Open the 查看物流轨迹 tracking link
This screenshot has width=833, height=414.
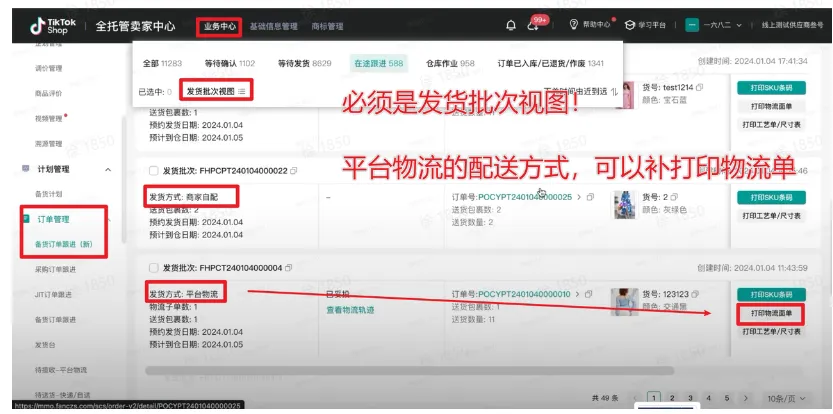point(350,309)
